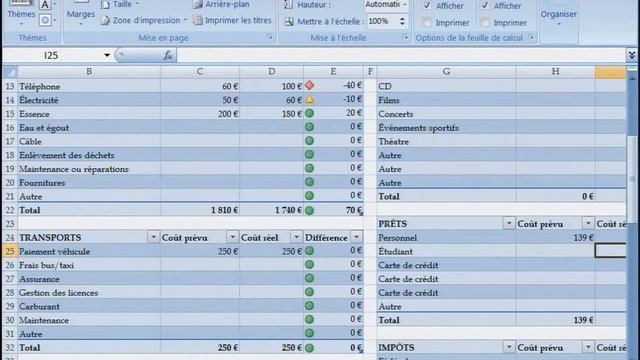Select cell Maintenance ou réparations
640x360 pixels.
click(89, 169)
